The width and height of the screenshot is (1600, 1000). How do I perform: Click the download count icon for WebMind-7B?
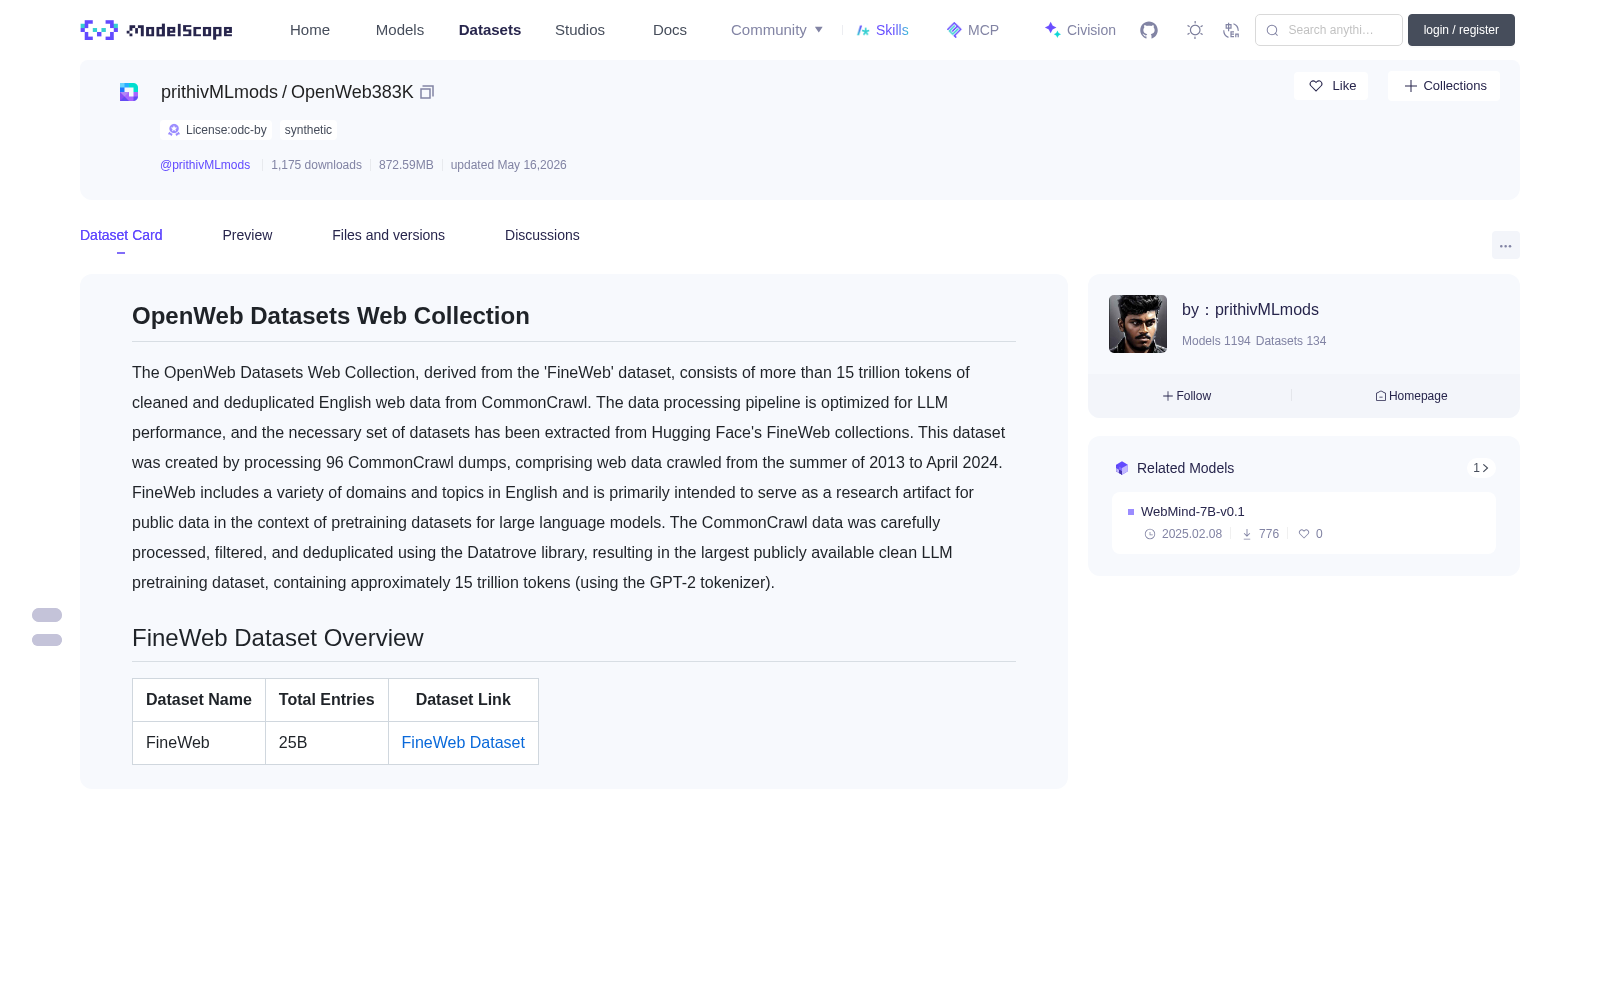1247,534
